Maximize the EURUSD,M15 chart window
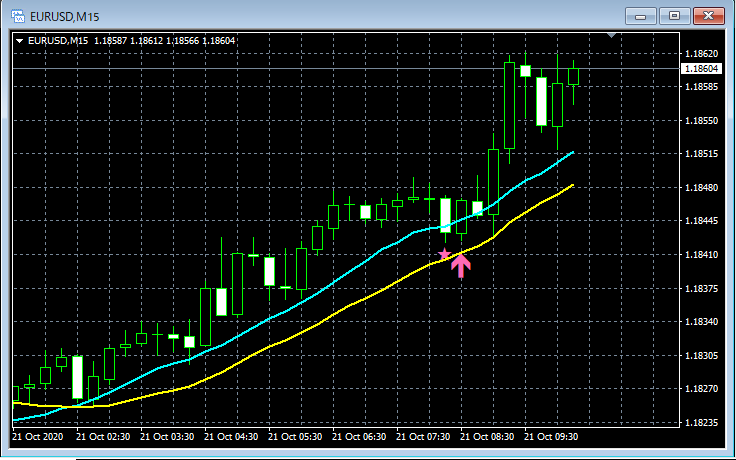The width and height of the screenshot is (736, 460). coord(675,16)
